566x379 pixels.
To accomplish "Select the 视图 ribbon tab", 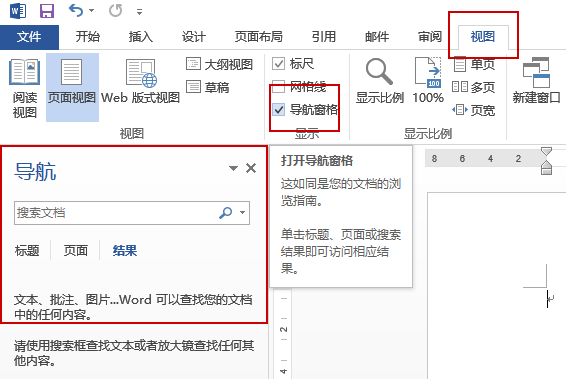I will 483,36.
